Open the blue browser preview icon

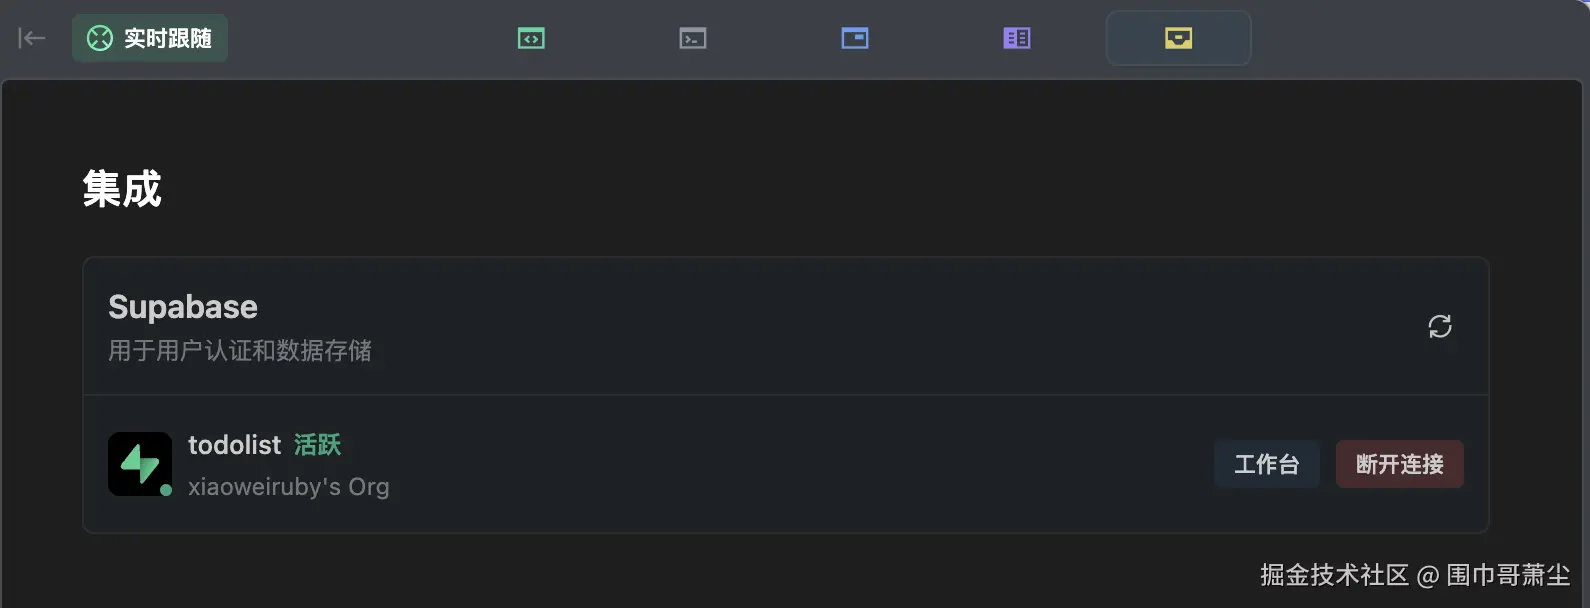click(855, 38)
